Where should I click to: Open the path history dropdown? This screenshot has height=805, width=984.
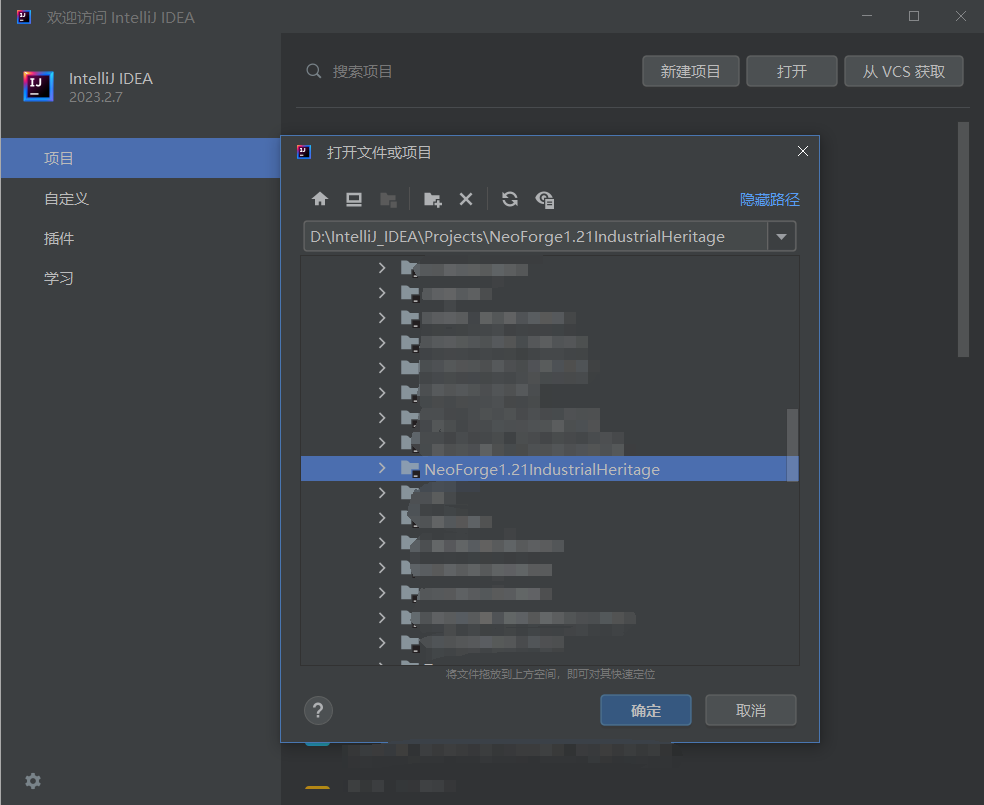point(781,237)
